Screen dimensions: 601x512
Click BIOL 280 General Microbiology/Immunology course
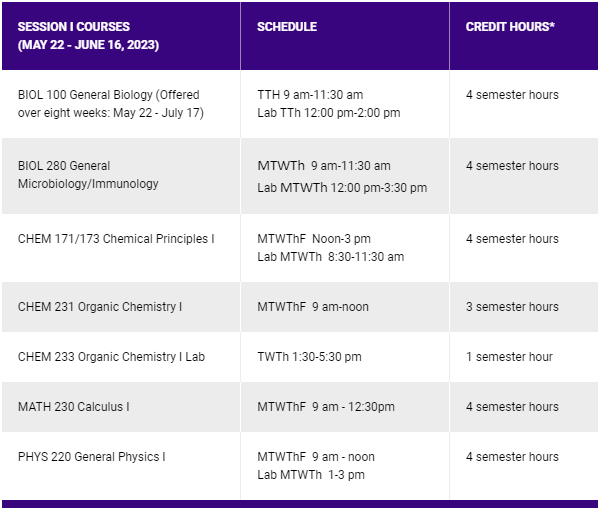pos(88,175)
